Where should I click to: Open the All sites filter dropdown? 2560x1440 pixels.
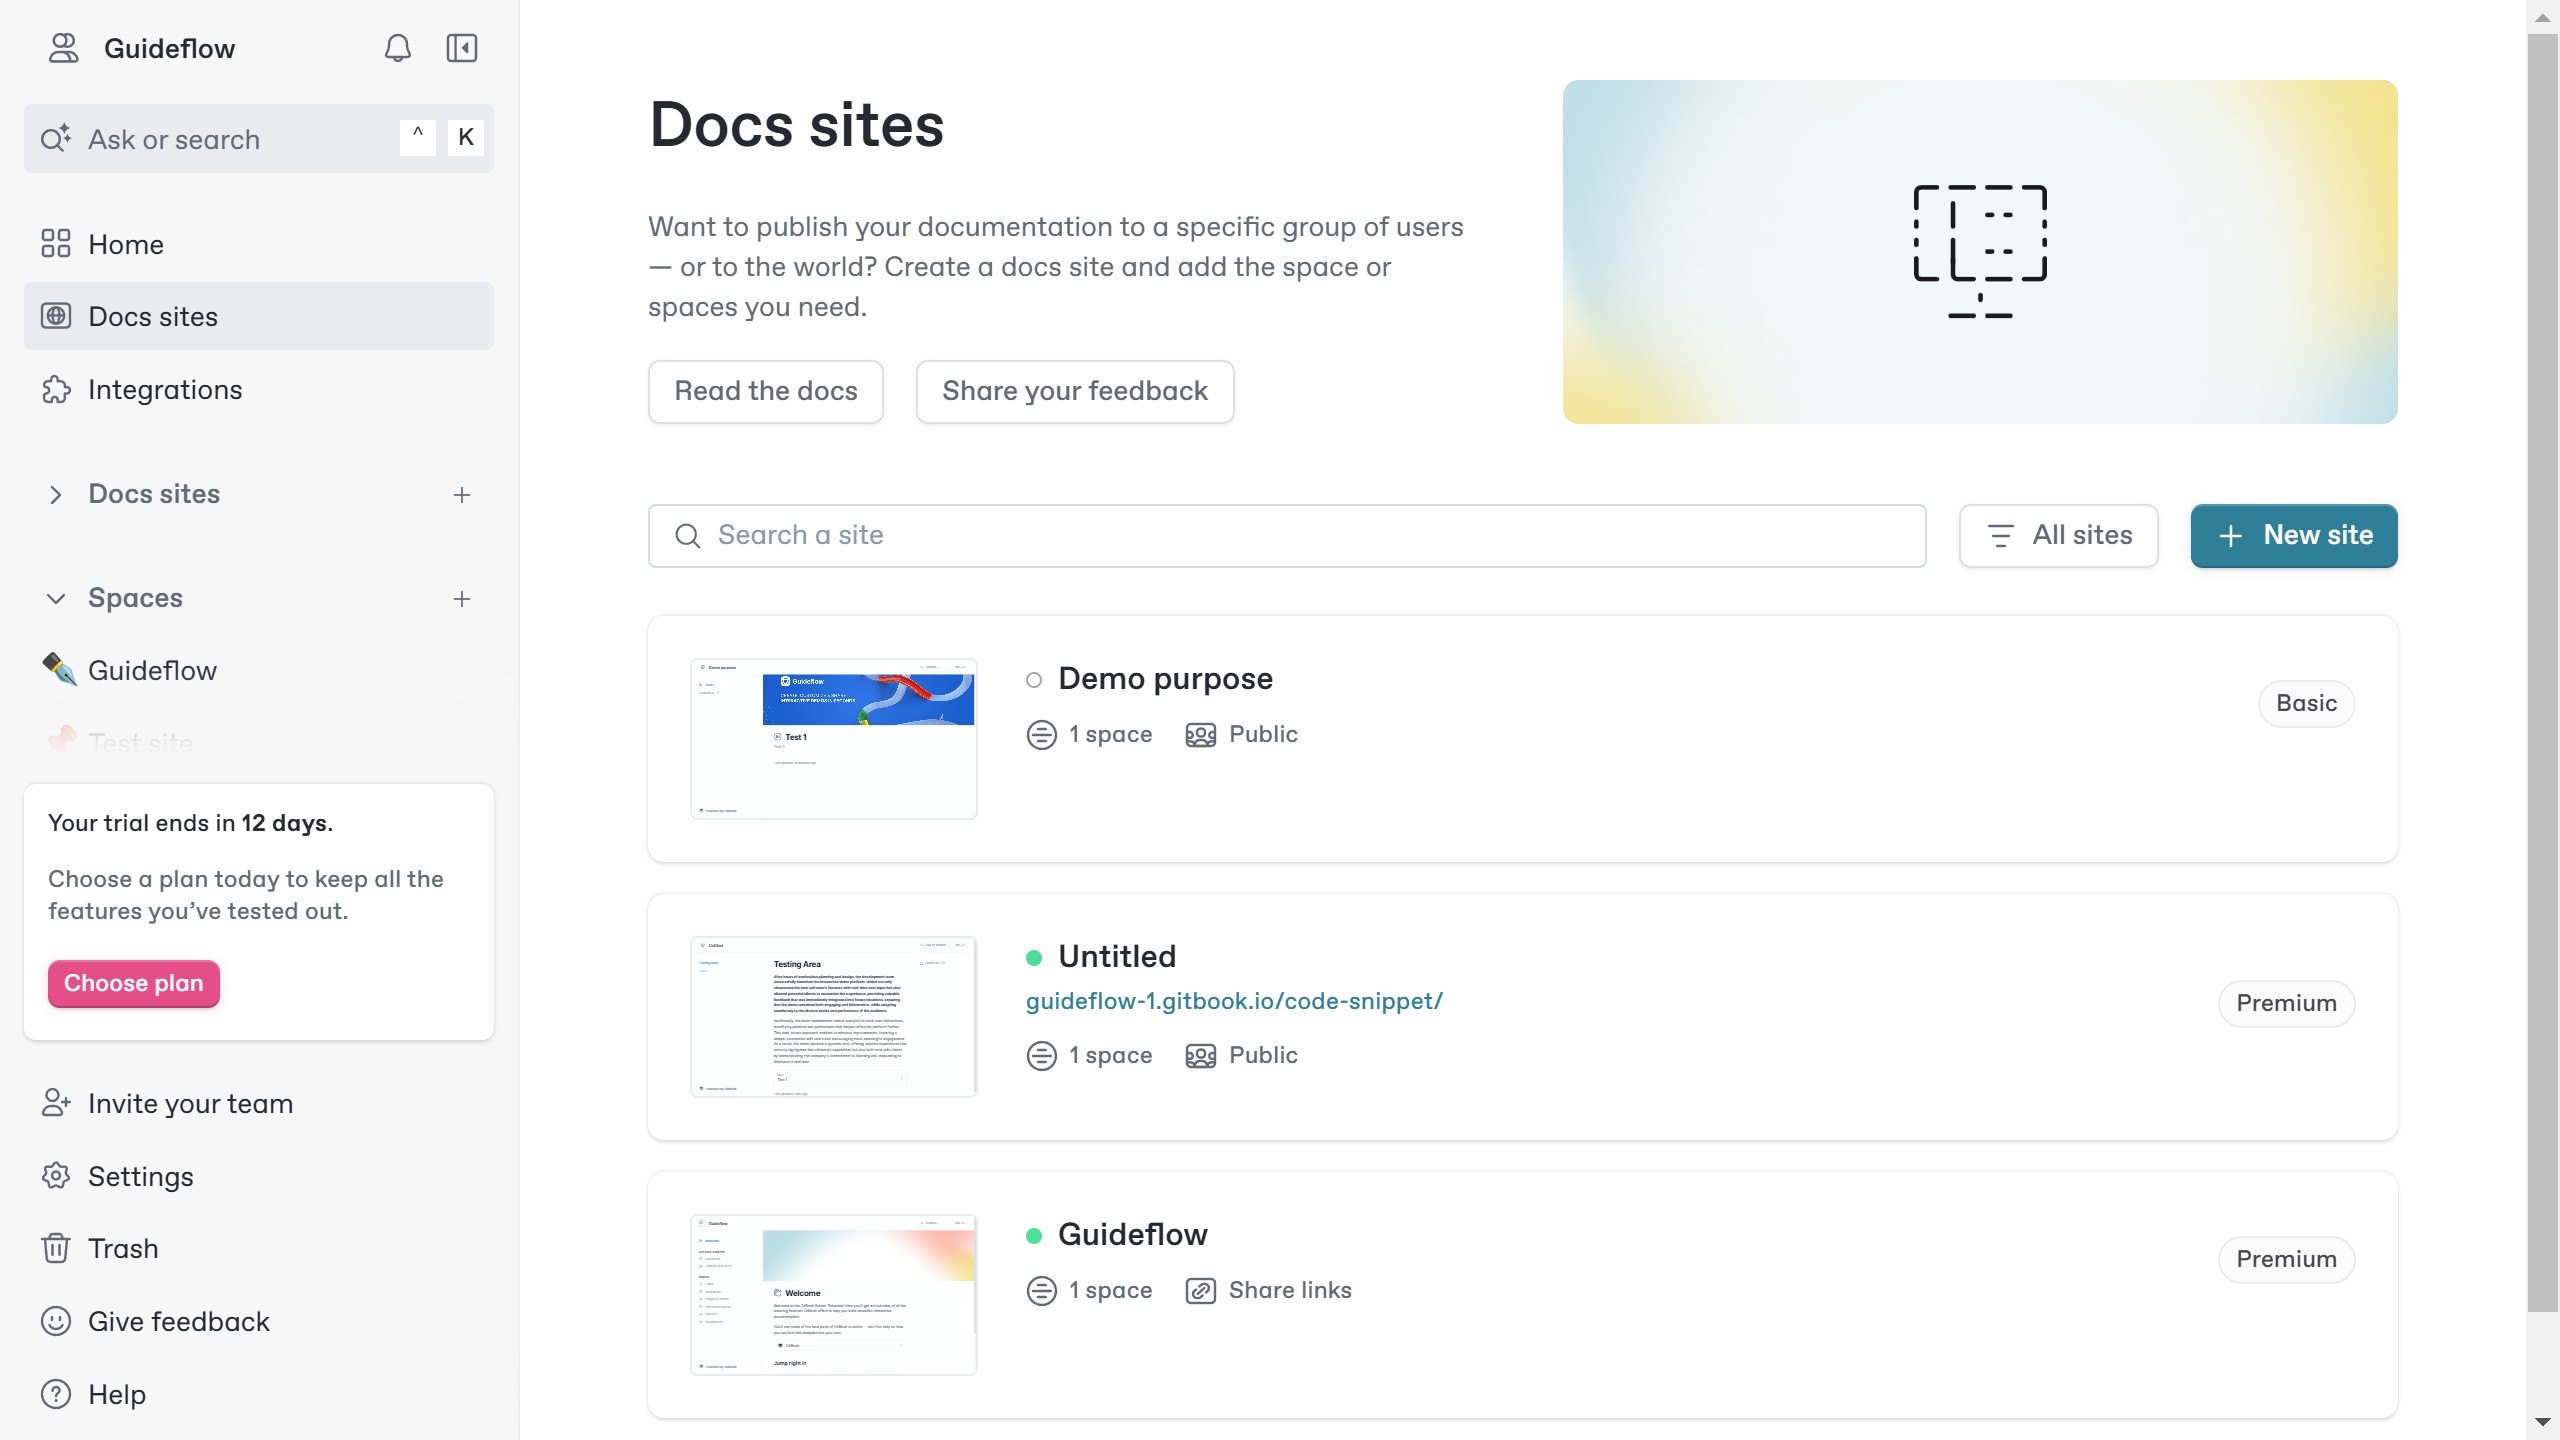point(2058,536)
